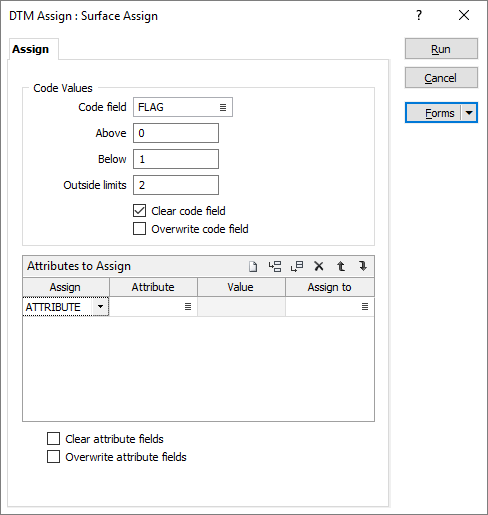Open the Assign to column list picker

pyautogui.click(x=365, y=307)
